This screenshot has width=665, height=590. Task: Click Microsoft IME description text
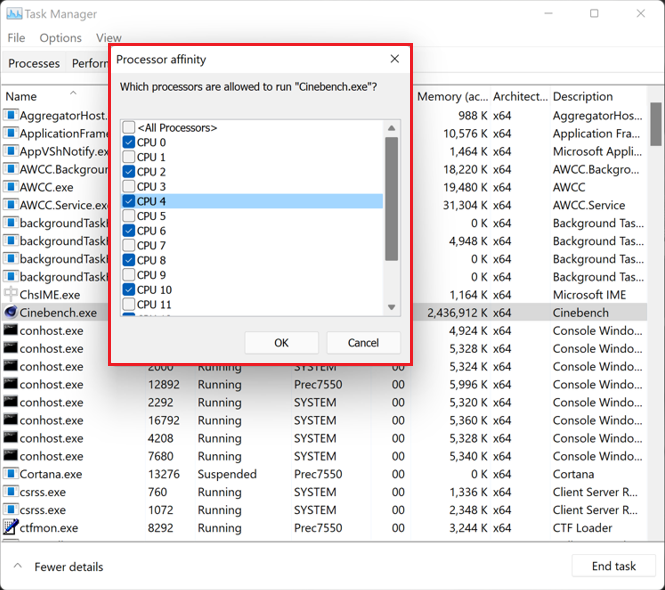pos(589,294)
